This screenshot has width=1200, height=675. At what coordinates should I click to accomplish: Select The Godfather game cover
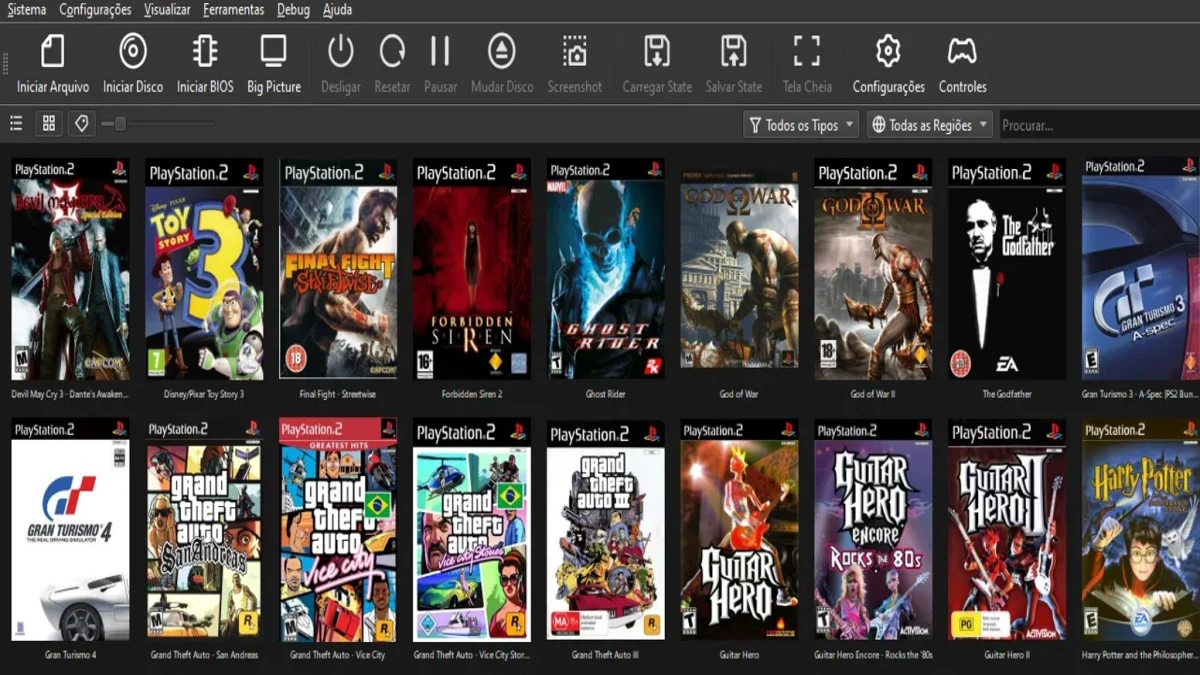click(x=1007, y=269)
